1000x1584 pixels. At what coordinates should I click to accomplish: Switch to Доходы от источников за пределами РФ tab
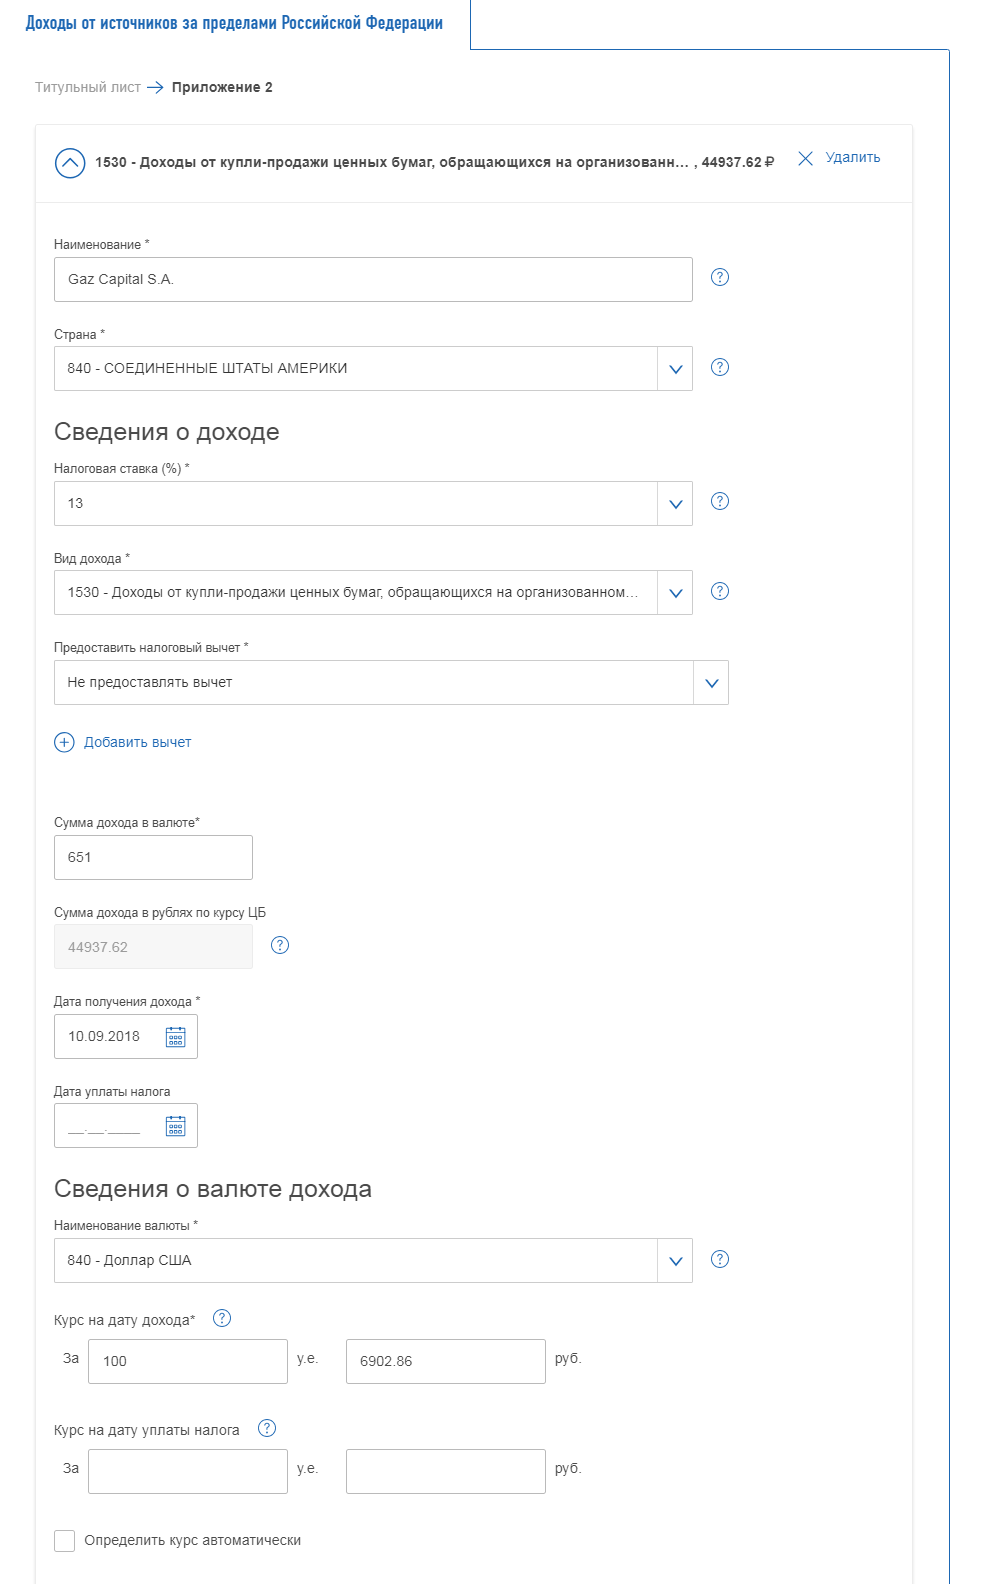(234, 23)
